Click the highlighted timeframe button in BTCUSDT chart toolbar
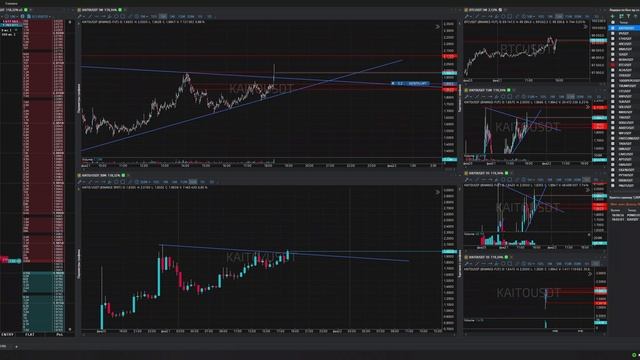This screenshot has width=640, height=360. [559, 17]
